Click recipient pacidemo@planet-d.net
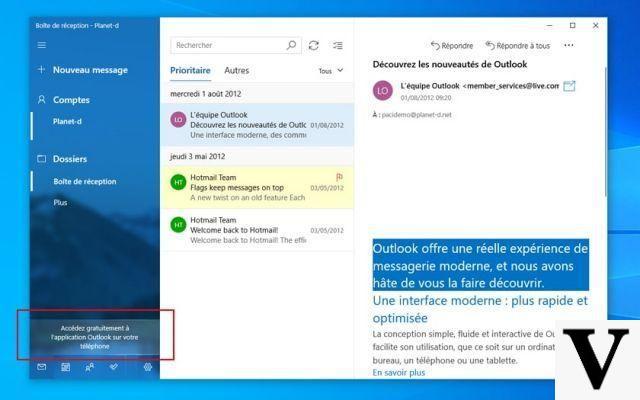The height and width of the screenshot is (400, 640). pos(416,115)
